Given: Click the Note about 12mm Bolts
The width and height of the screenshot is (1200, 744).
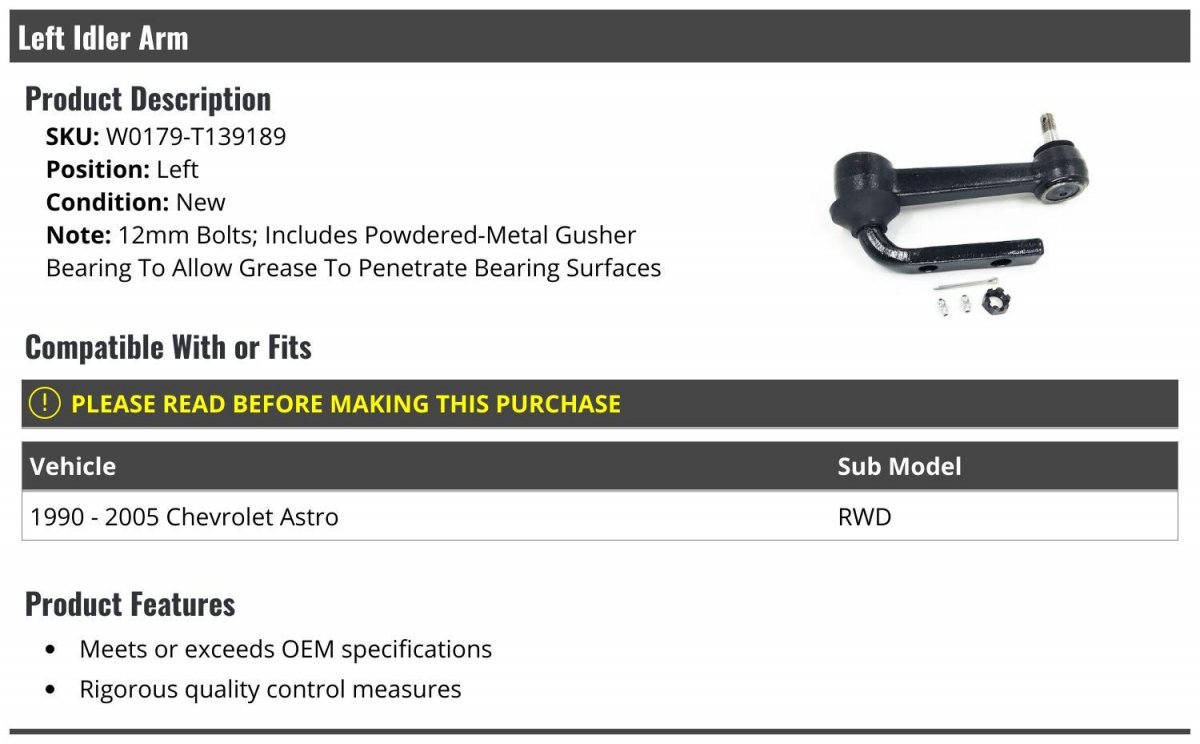Looking at the screenshot, I should coord(354,251).
